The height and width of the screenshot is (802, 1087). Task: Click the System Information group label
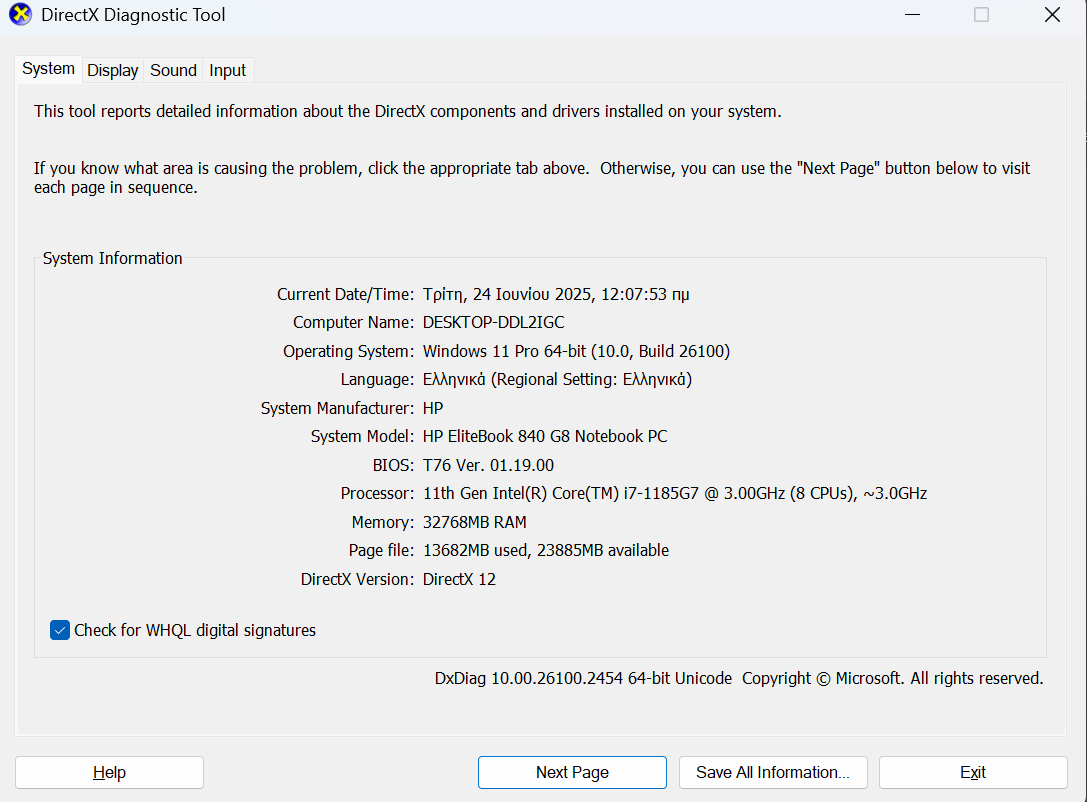click(x=112, y=259)
